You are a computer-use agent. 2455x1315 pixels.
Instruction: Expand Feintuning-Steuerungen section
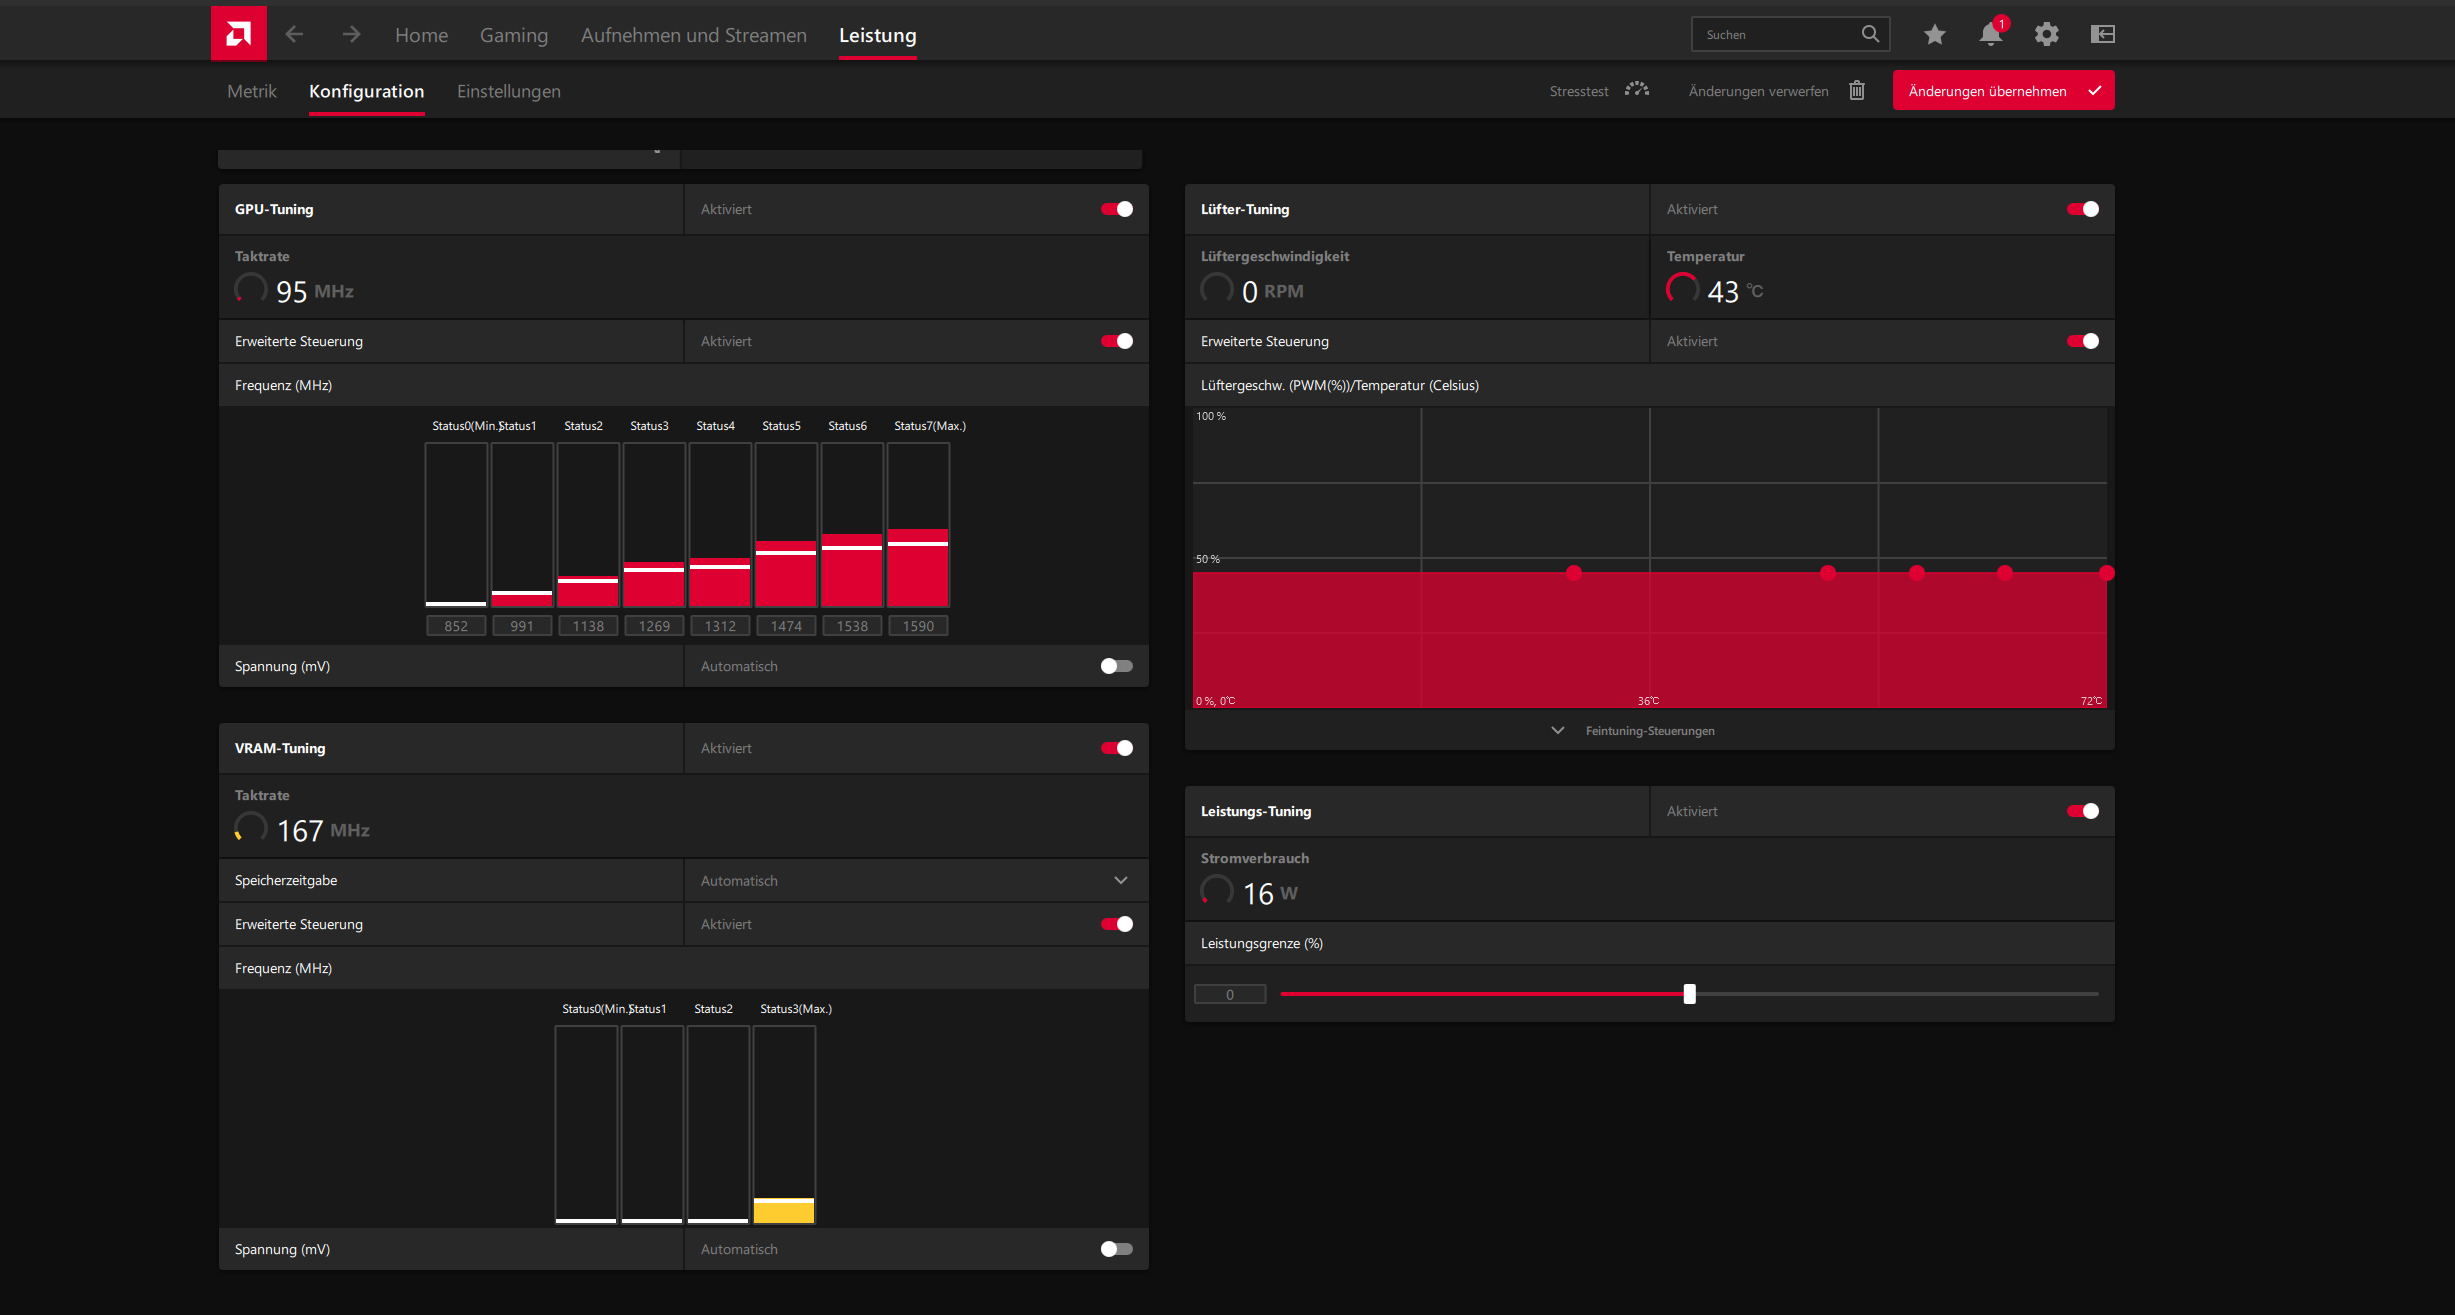click(x=1649, y=731)
